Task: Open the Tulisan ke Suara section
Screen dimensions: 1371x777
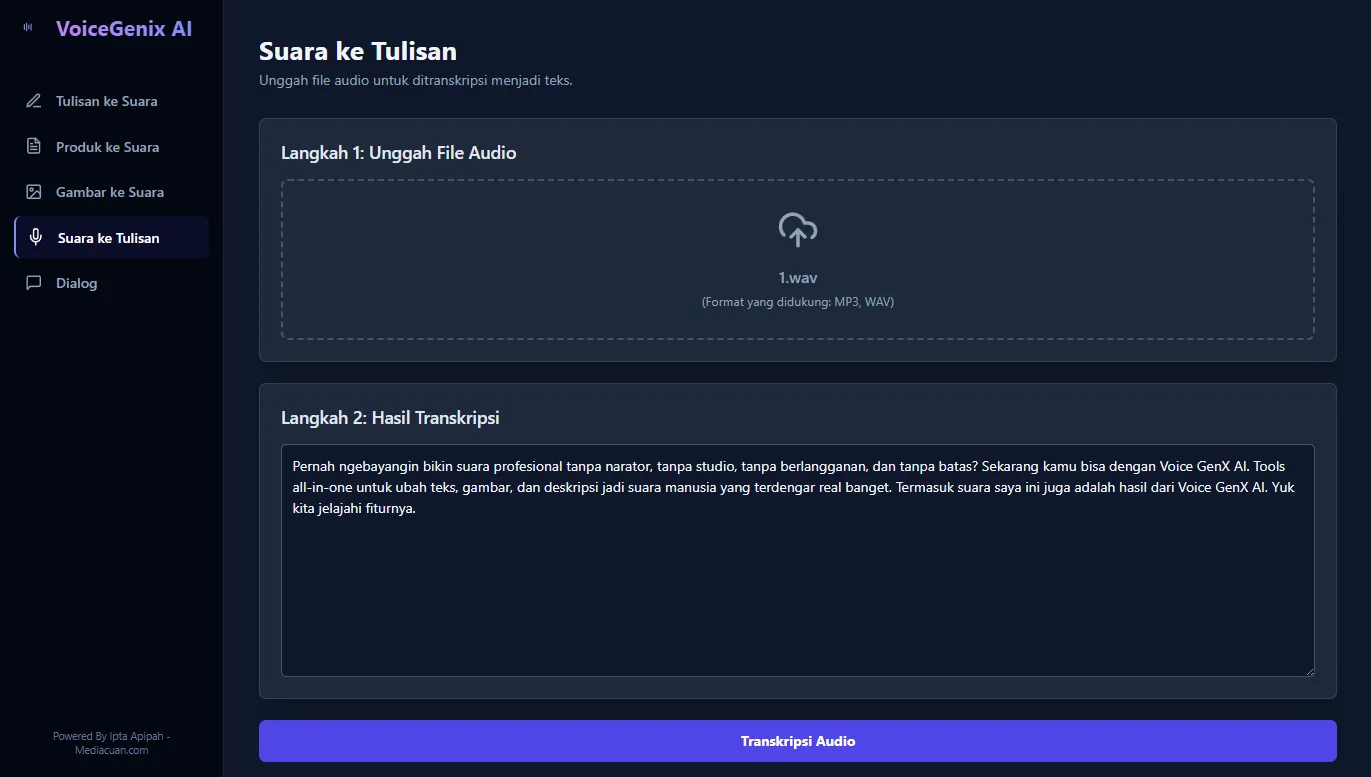Action: [x=107, y=101]
